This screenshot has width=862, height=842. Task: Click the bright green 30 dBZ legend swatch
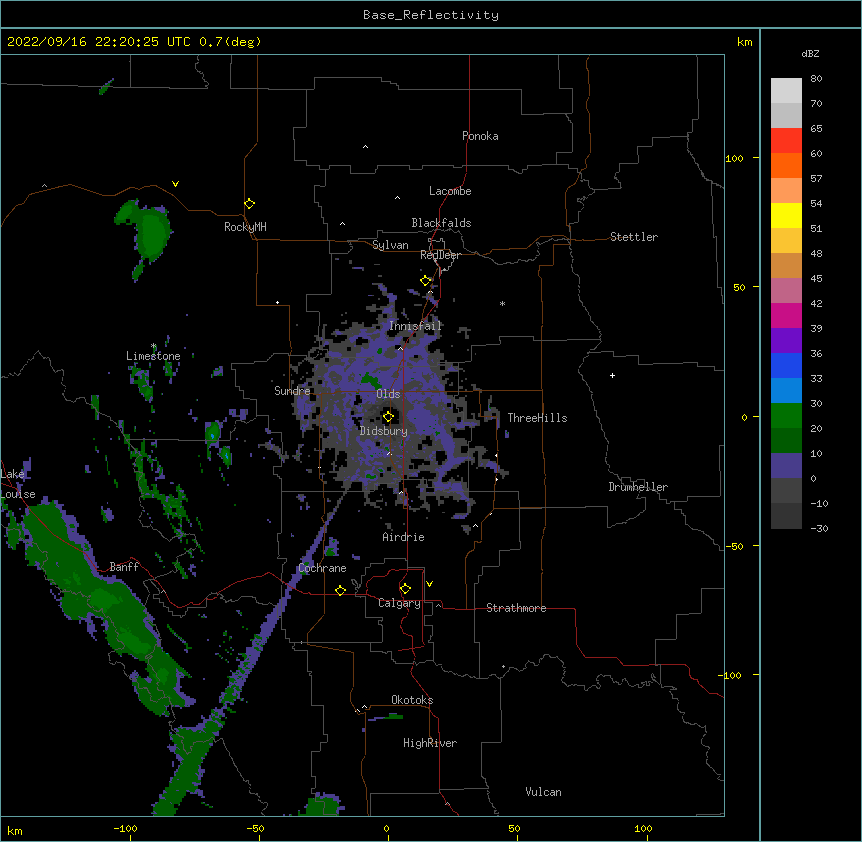tap(786, 416)
